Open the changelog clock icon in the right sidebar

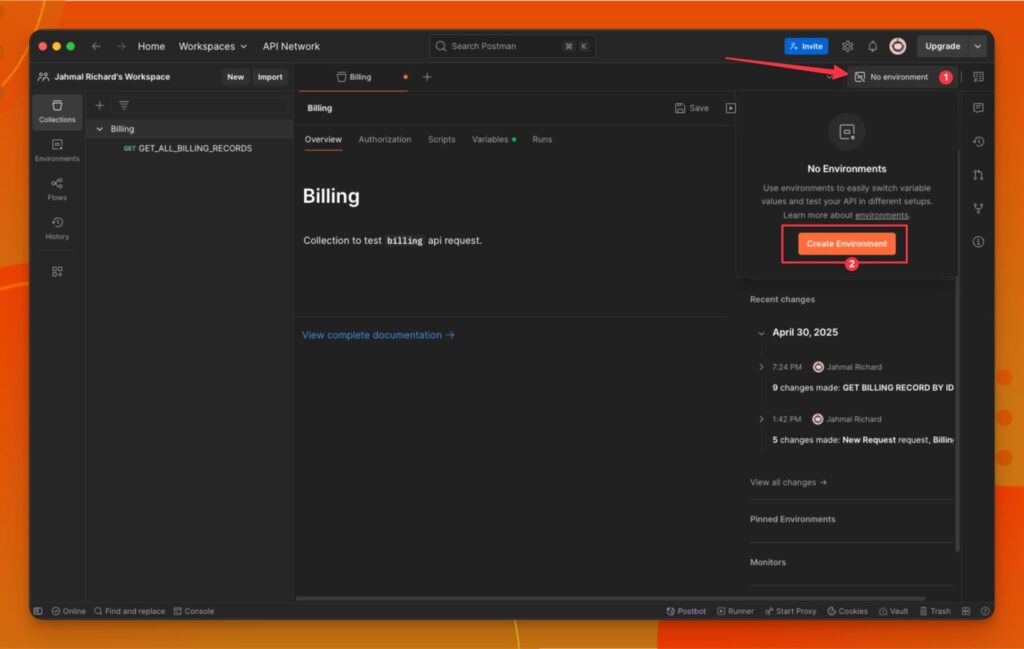(978, 142)
